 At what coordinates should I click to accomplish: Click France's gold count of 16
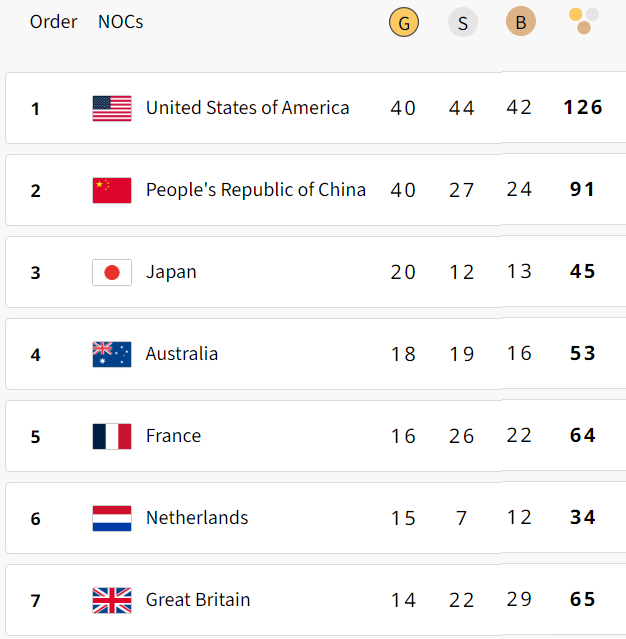point(403,436)
